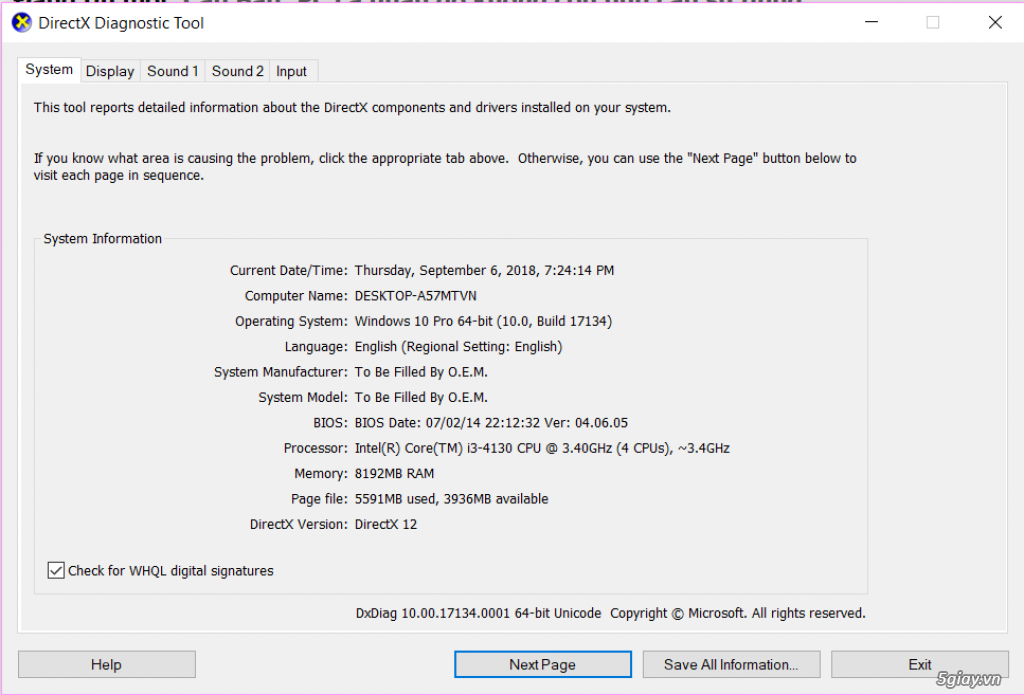Go to the Input tab
The width and height of the screenshot is (1024, 695).
point(292,71)
